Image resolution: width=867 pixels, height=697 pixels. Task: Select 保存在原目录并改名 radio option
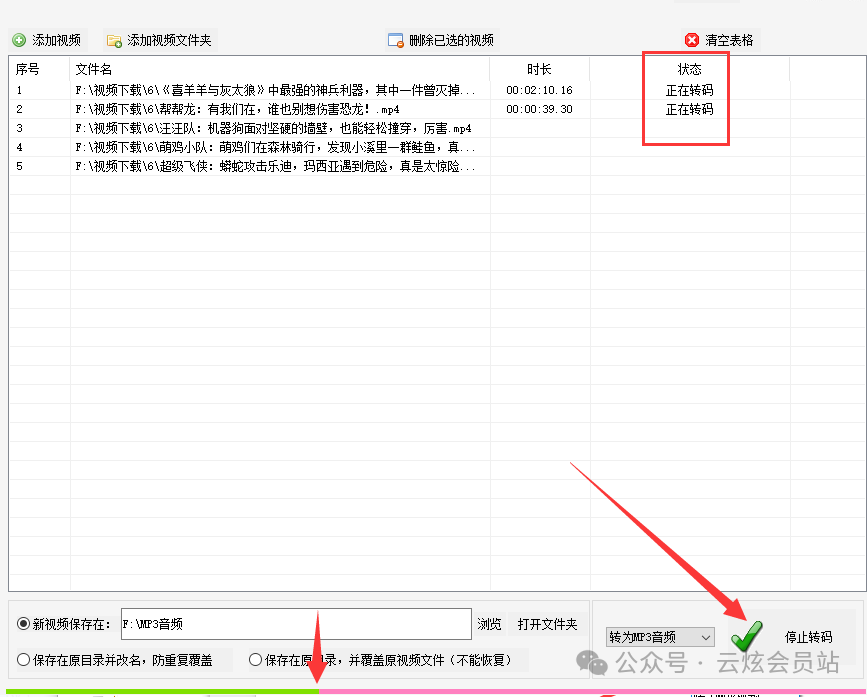23,659
